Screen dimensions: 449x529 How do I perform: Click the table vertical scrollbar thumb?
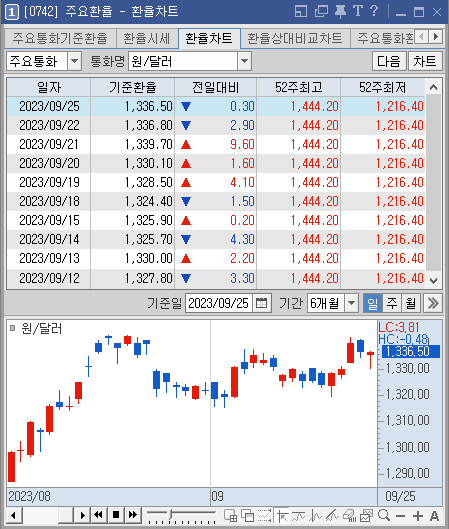coord(433,183)
